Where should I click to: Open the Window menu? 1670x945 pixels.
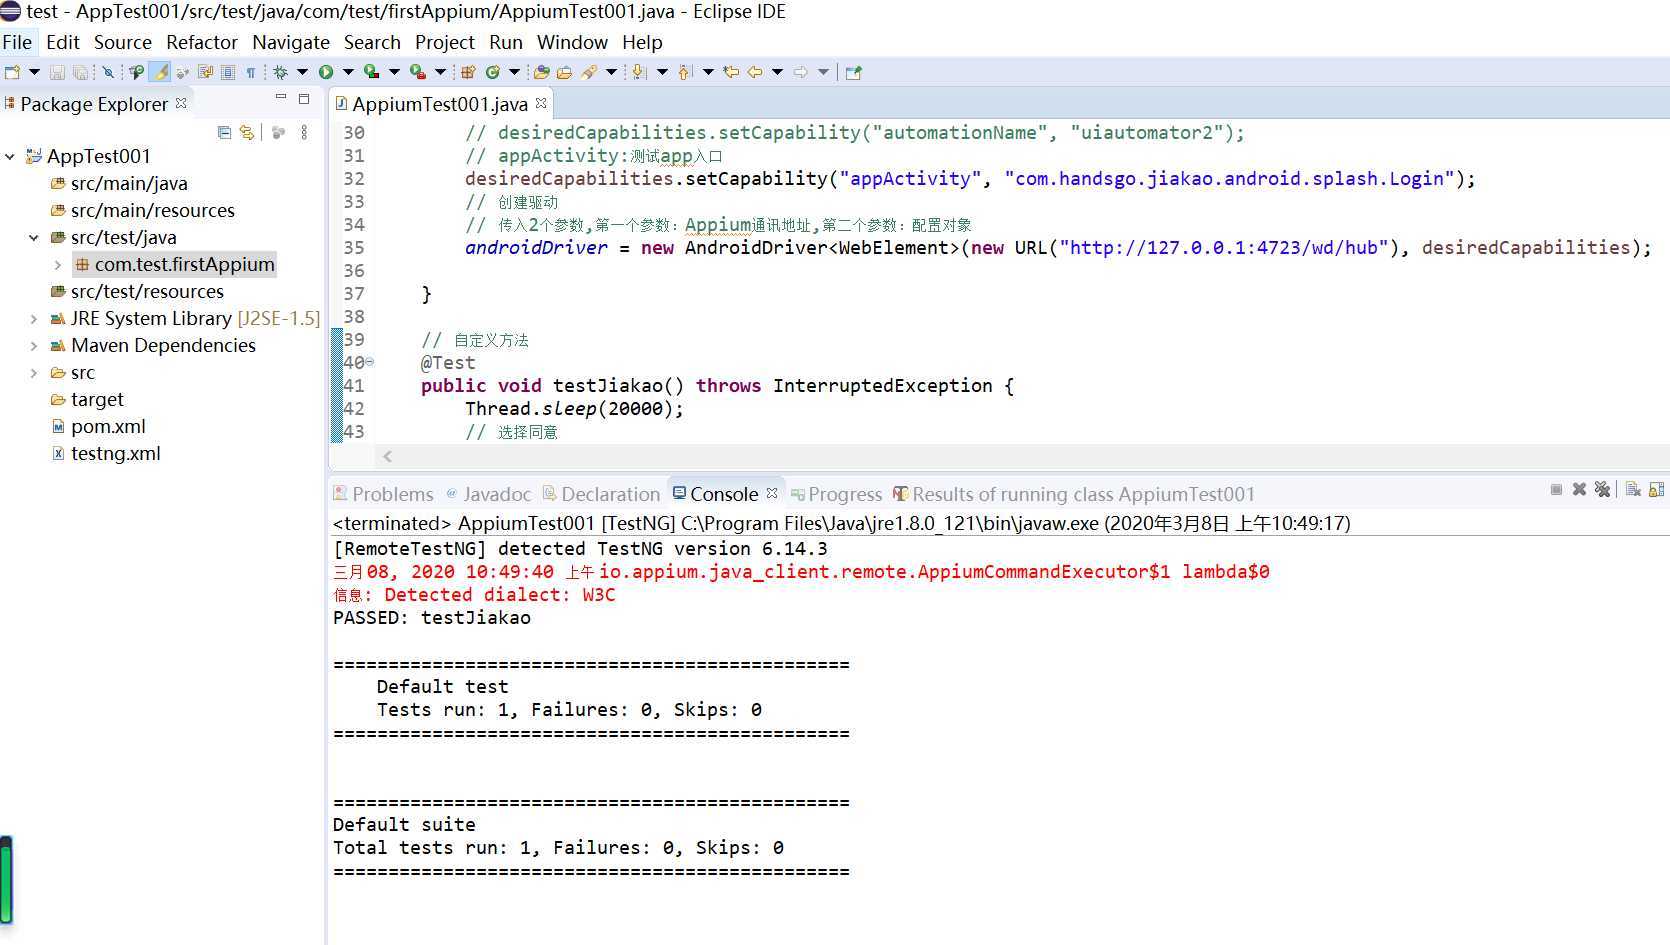pos(572,42)
